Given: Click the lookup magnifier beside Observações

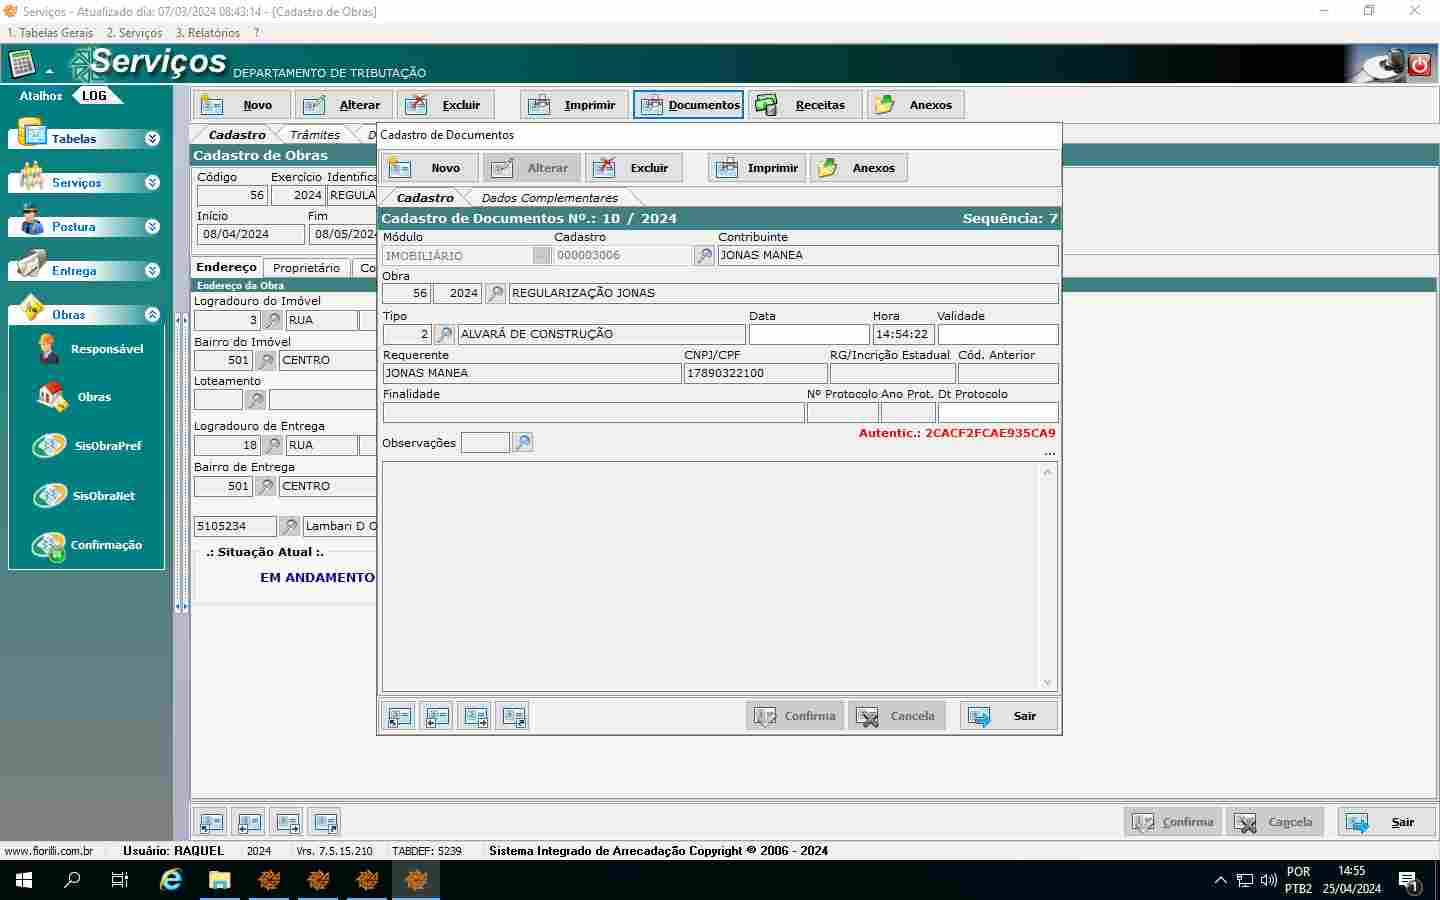Looking at the screenshot, I should 522,443.
